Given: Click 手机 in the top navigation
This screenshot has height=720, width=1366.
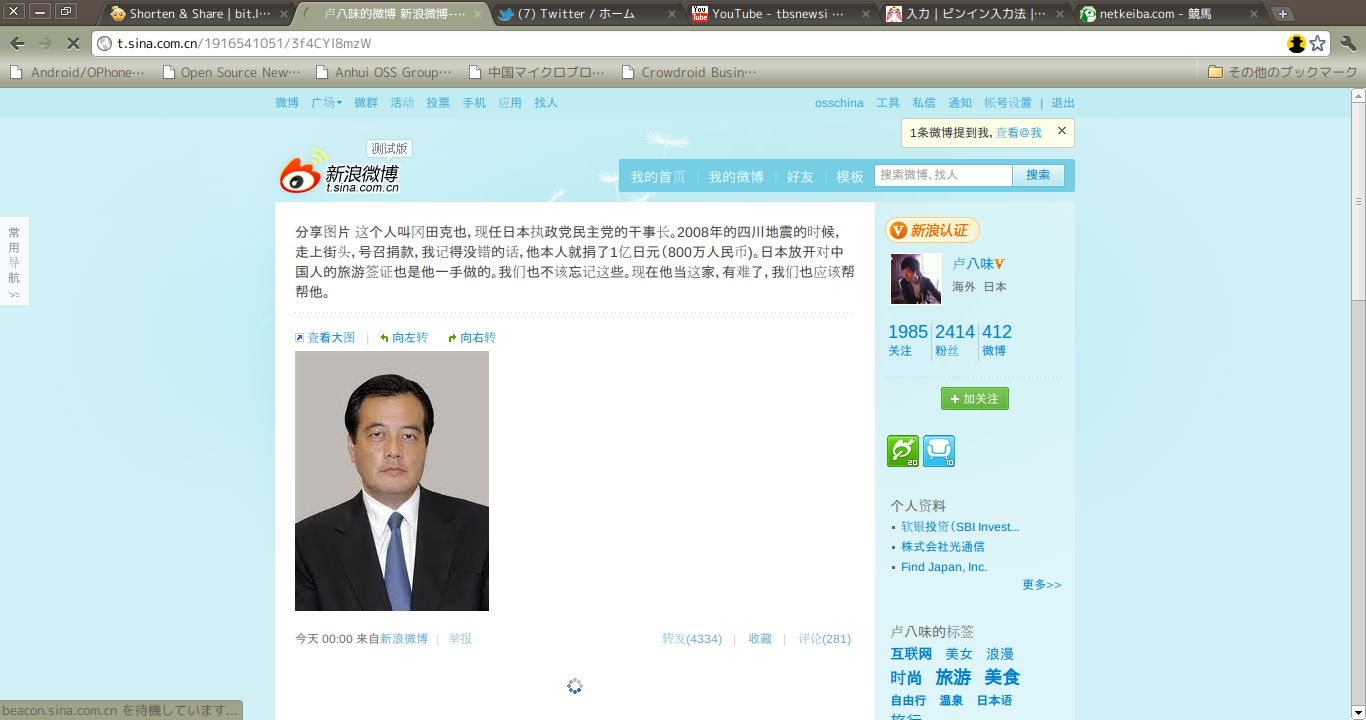Looking at the screenshot, I should coord(474,103).
